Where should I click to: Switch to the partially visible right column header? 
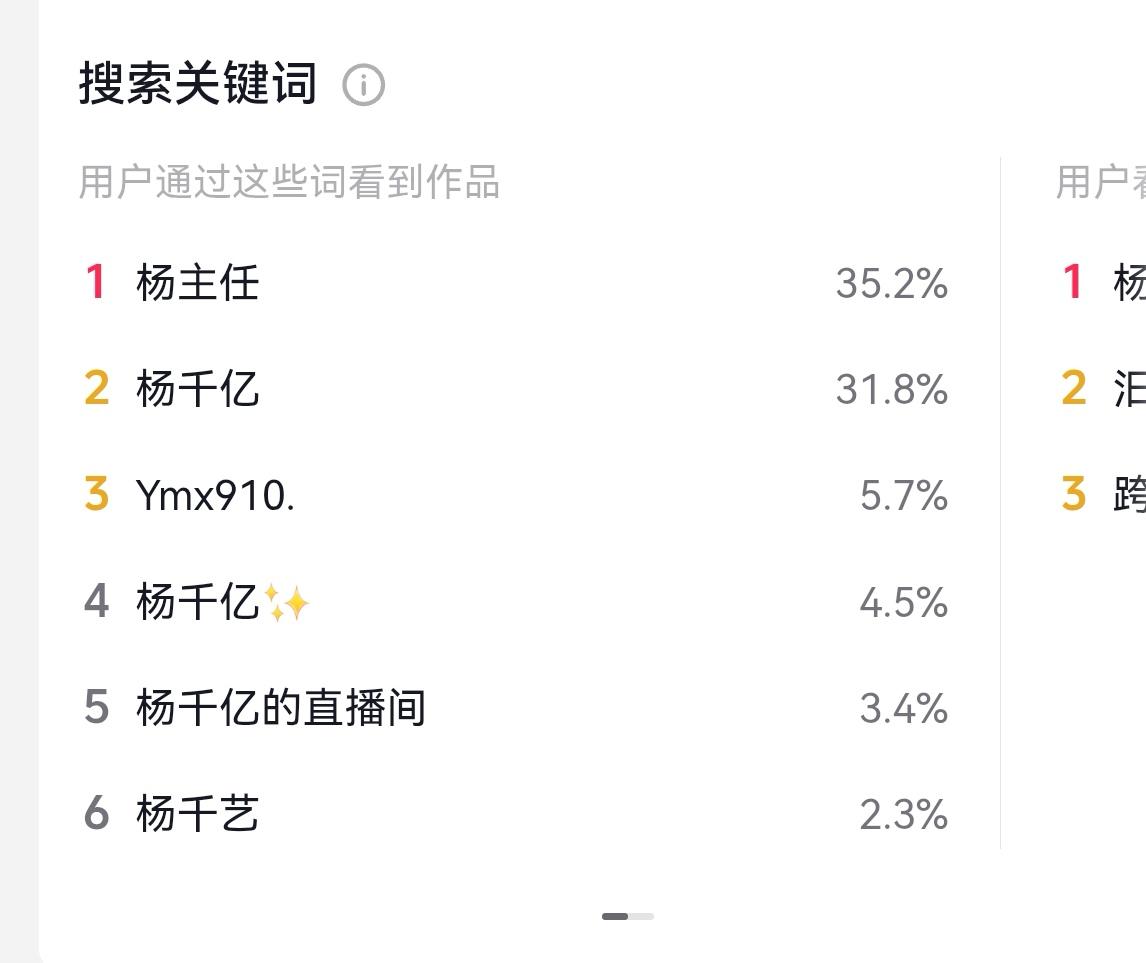1101,182
